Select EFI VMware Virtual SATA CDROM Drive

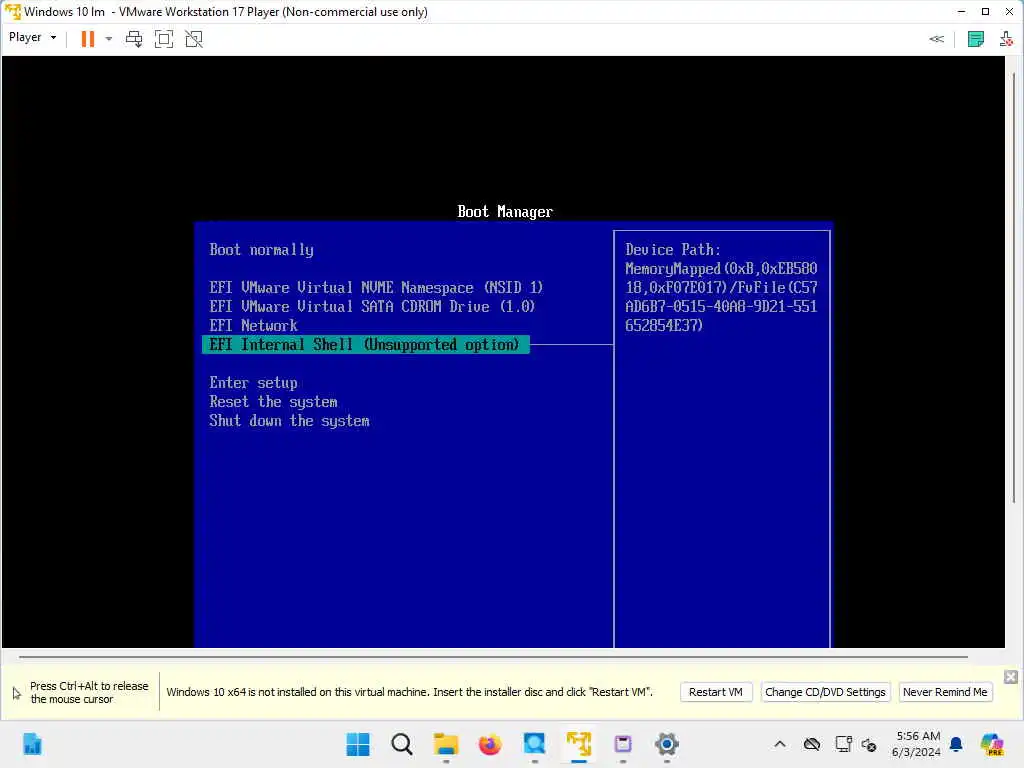(372, 307)
